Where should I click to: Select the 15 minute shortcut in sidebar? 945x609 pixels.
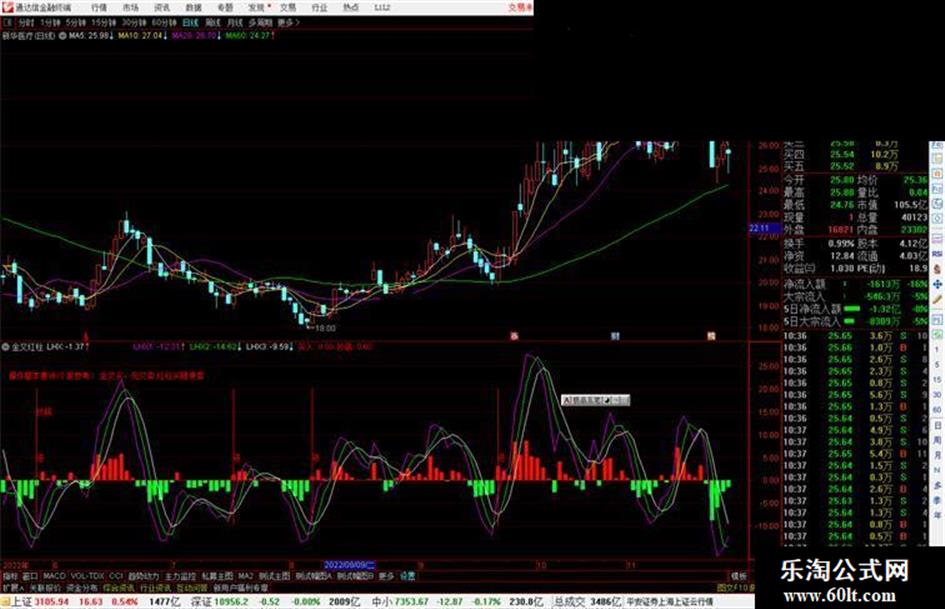[937, 379]
